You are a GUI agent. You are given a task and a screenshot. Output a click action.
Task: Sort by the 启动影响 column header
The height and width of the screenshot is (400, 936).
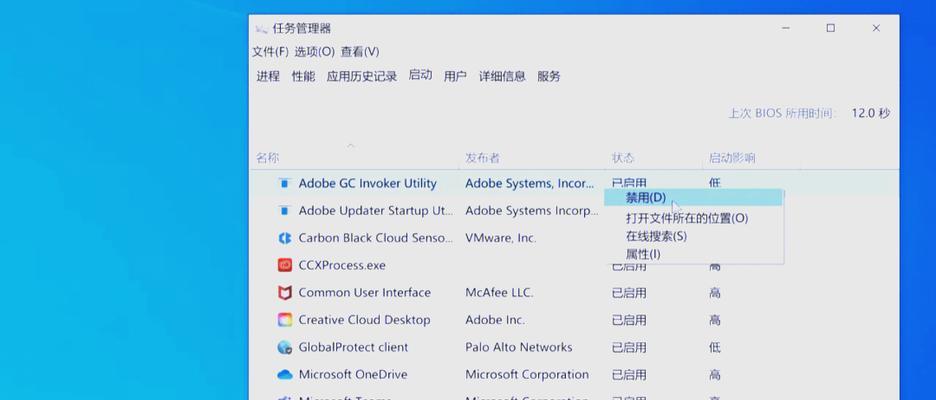732,158
